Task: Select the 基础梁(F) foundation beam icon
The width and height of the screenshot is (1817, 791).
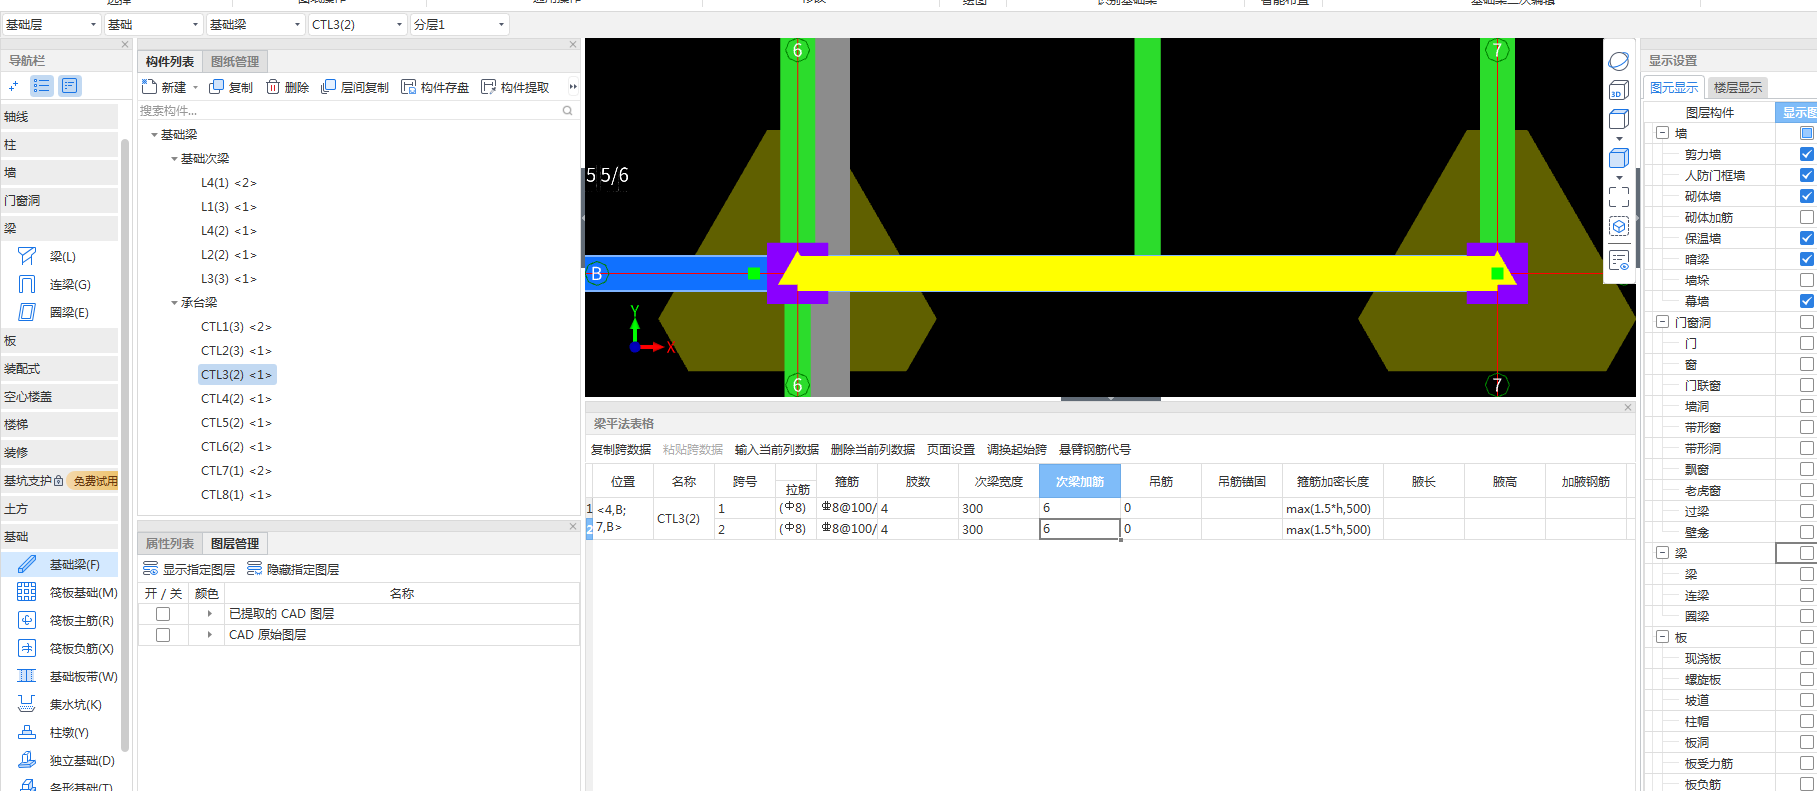Action: click(x=27, y=565)
